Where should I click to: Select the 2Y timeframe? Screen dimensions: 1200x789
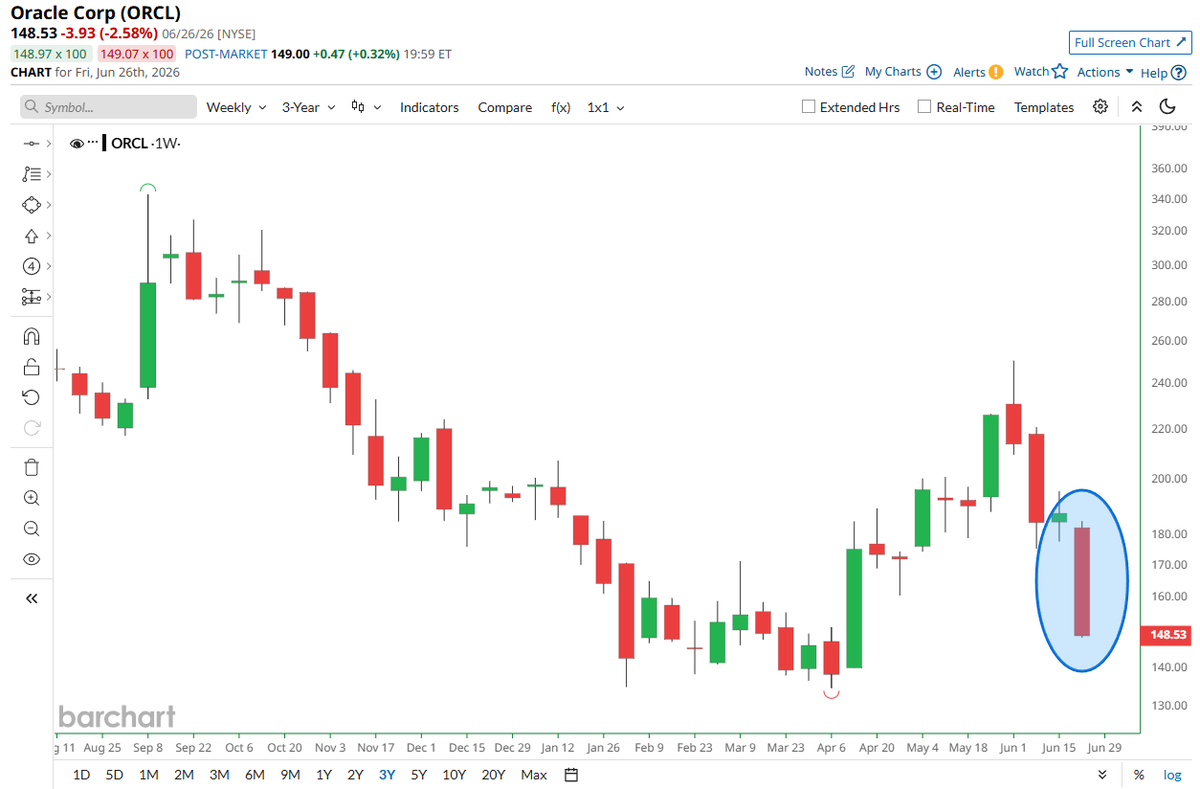click(355, 774)
